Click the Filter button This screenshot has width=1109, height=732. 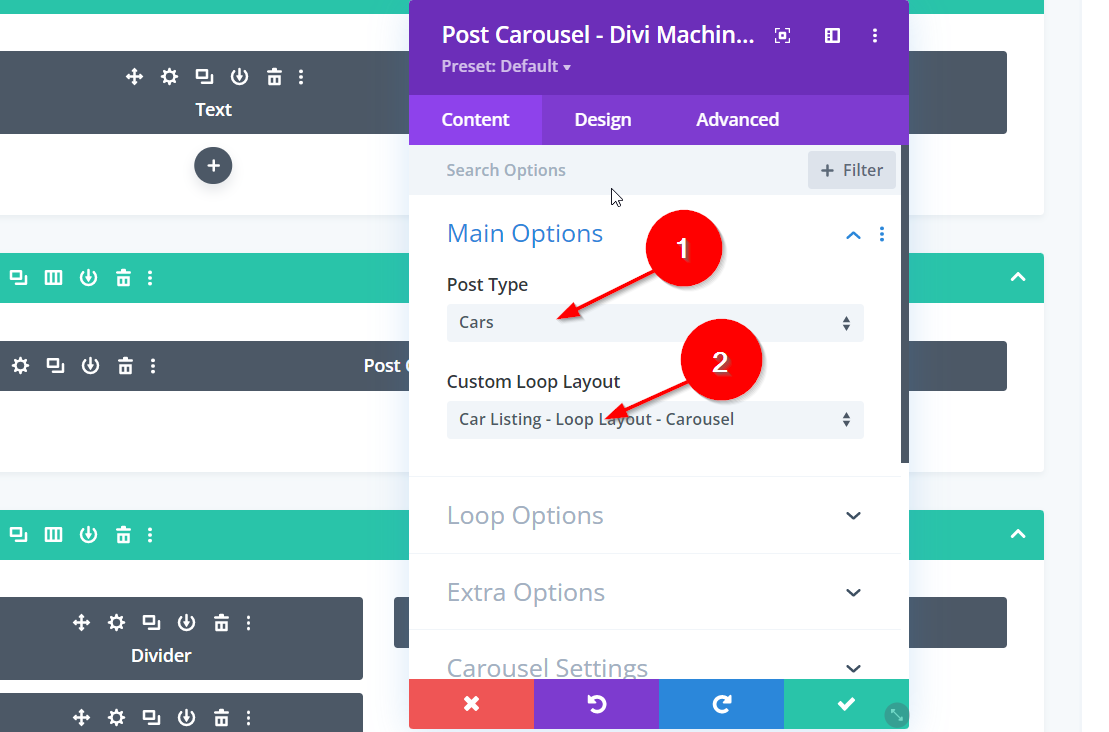point(852,170)
